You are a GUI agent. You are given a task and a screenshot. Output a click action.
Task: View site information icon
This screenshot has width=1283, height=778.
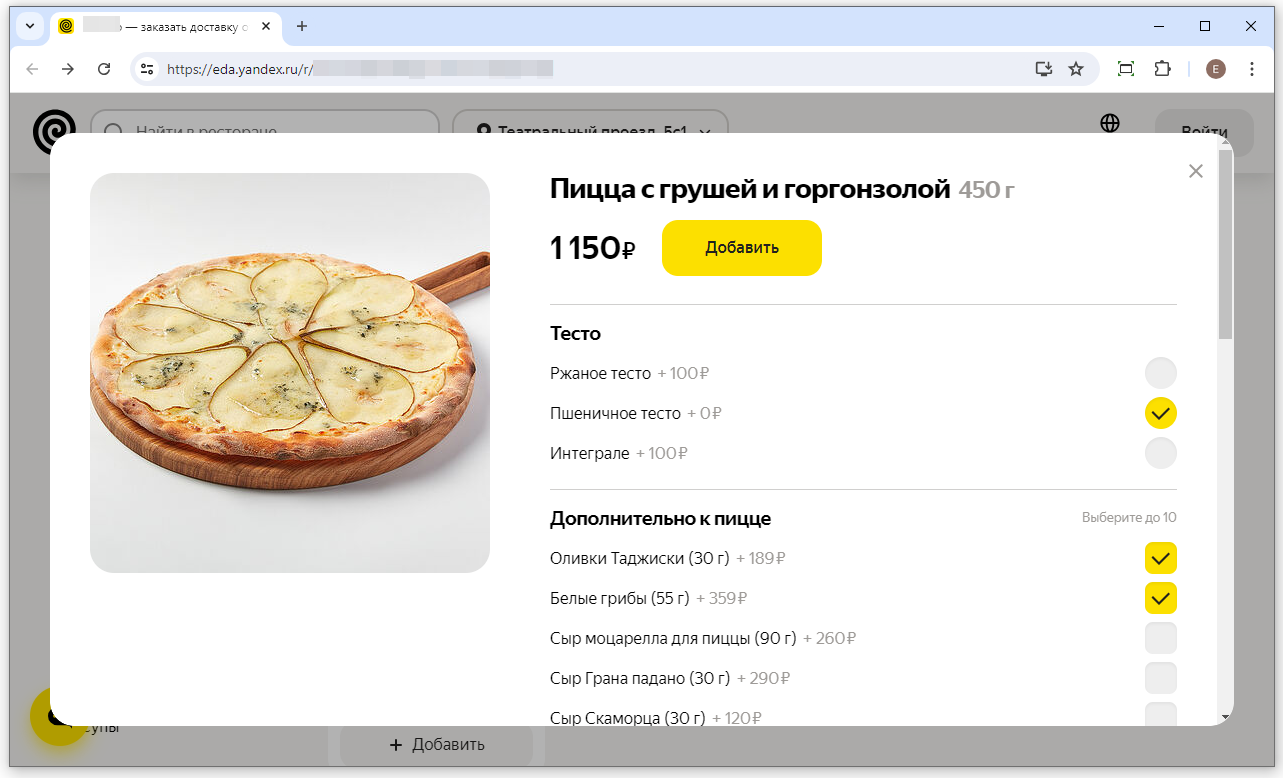tap(147, 69)
